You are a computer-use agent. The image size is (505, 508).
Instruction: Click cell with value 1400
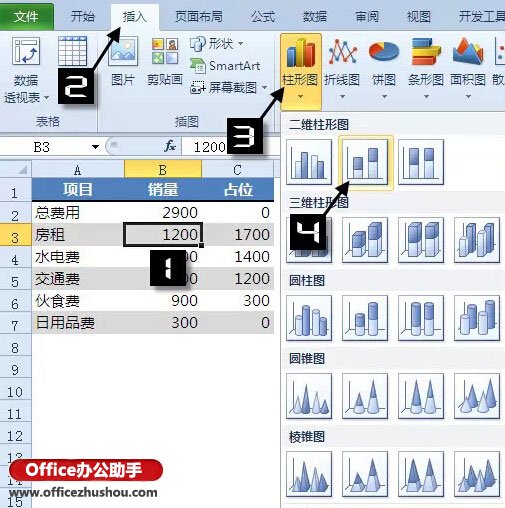[x=238, y=257]
